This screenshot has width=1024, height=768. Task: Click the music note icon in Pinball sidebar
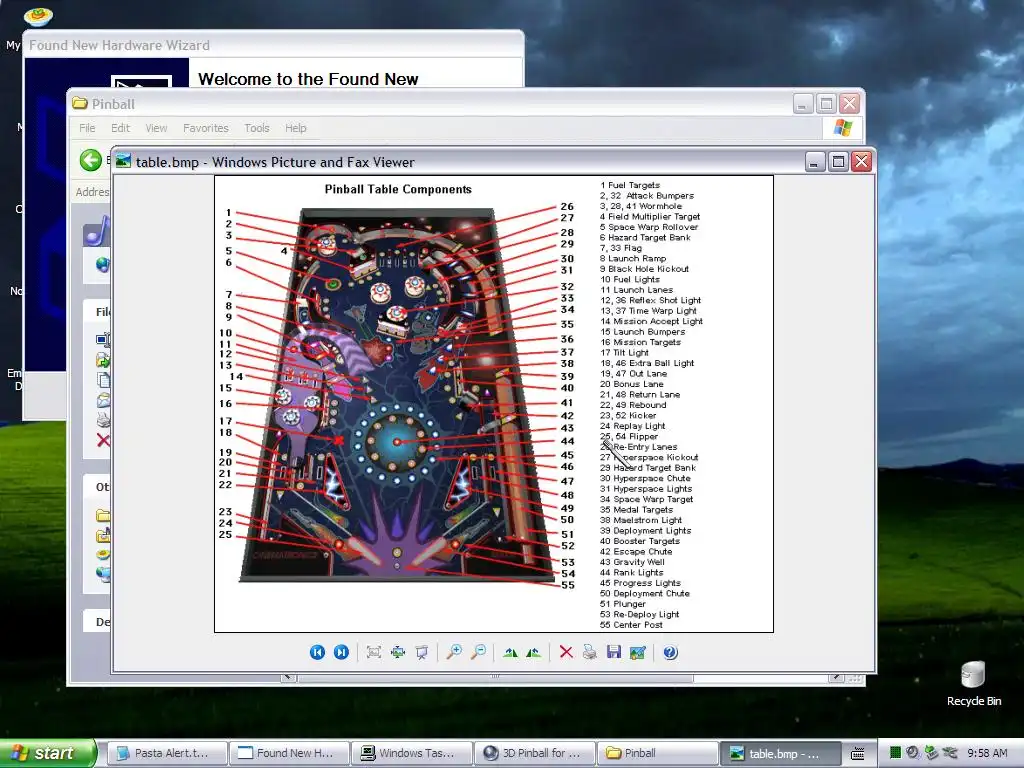coord(97,231)
